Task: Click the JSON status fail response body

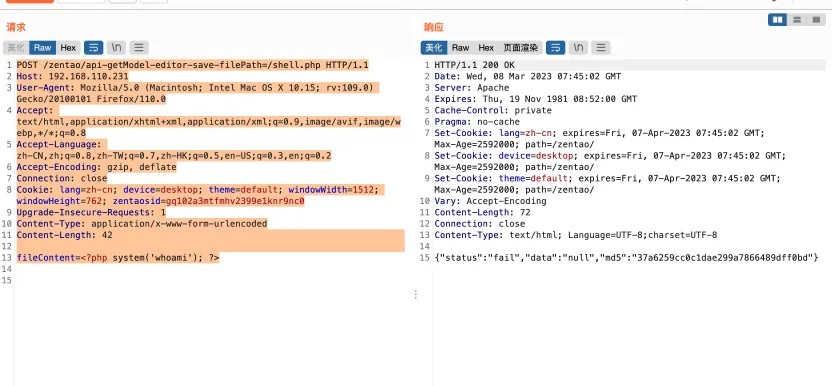Action: coord(626,258)
